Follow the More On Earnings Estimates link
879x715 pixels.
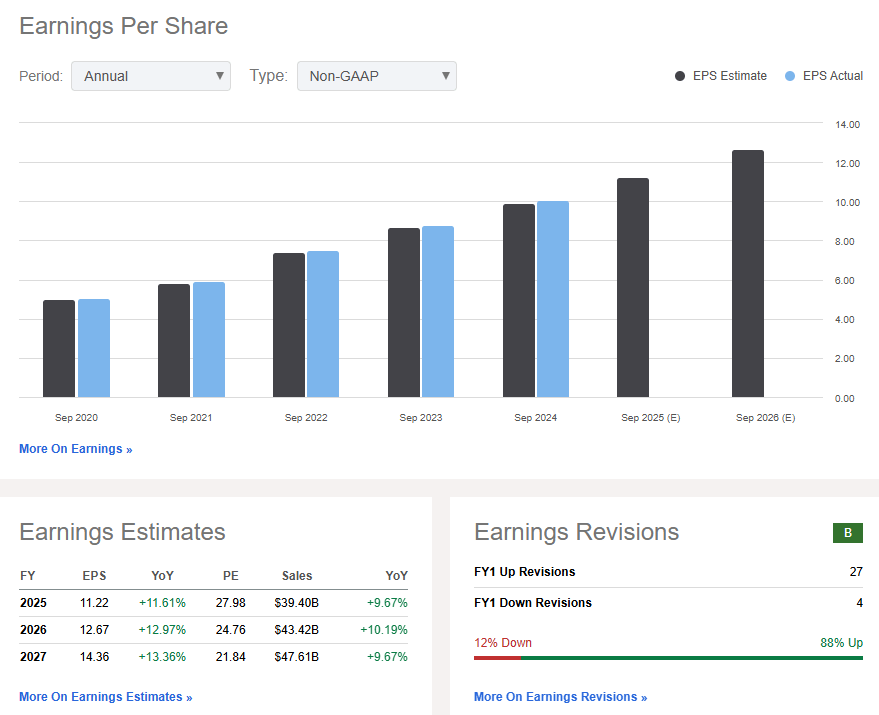point(105,697)
